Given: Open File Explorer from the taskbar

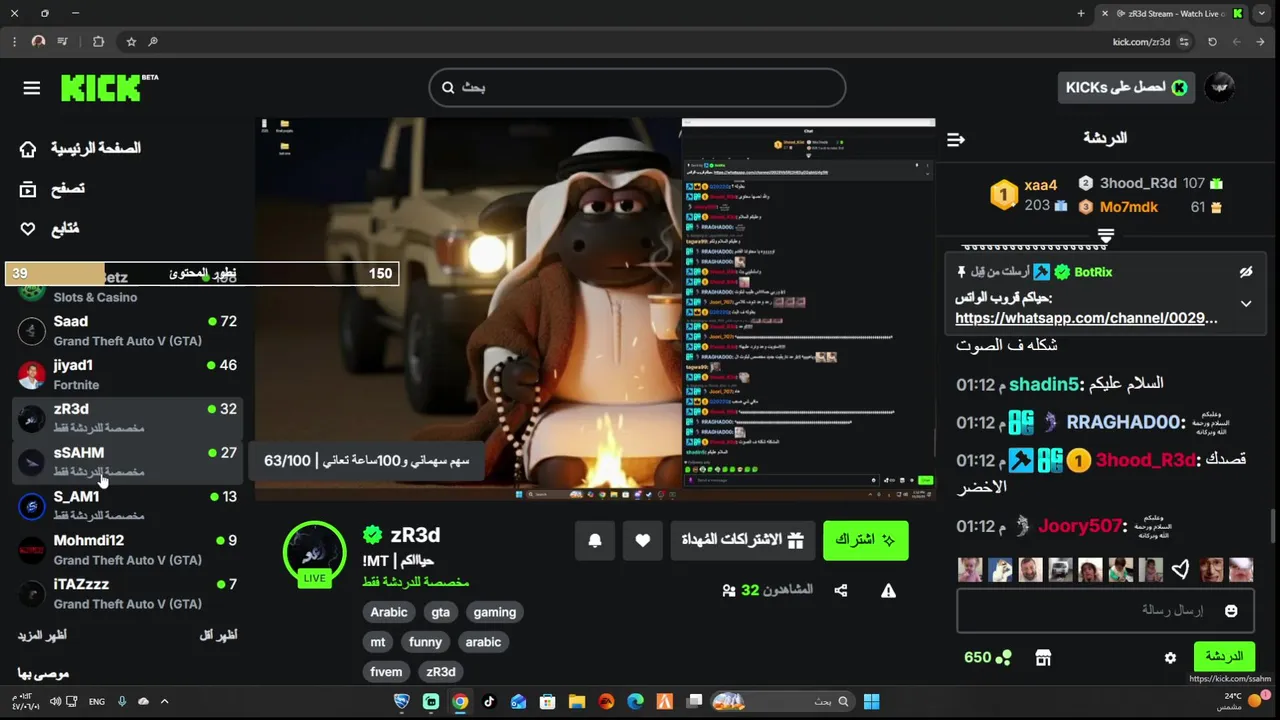Looking at the screenshot, I should (x=577, y=701).
